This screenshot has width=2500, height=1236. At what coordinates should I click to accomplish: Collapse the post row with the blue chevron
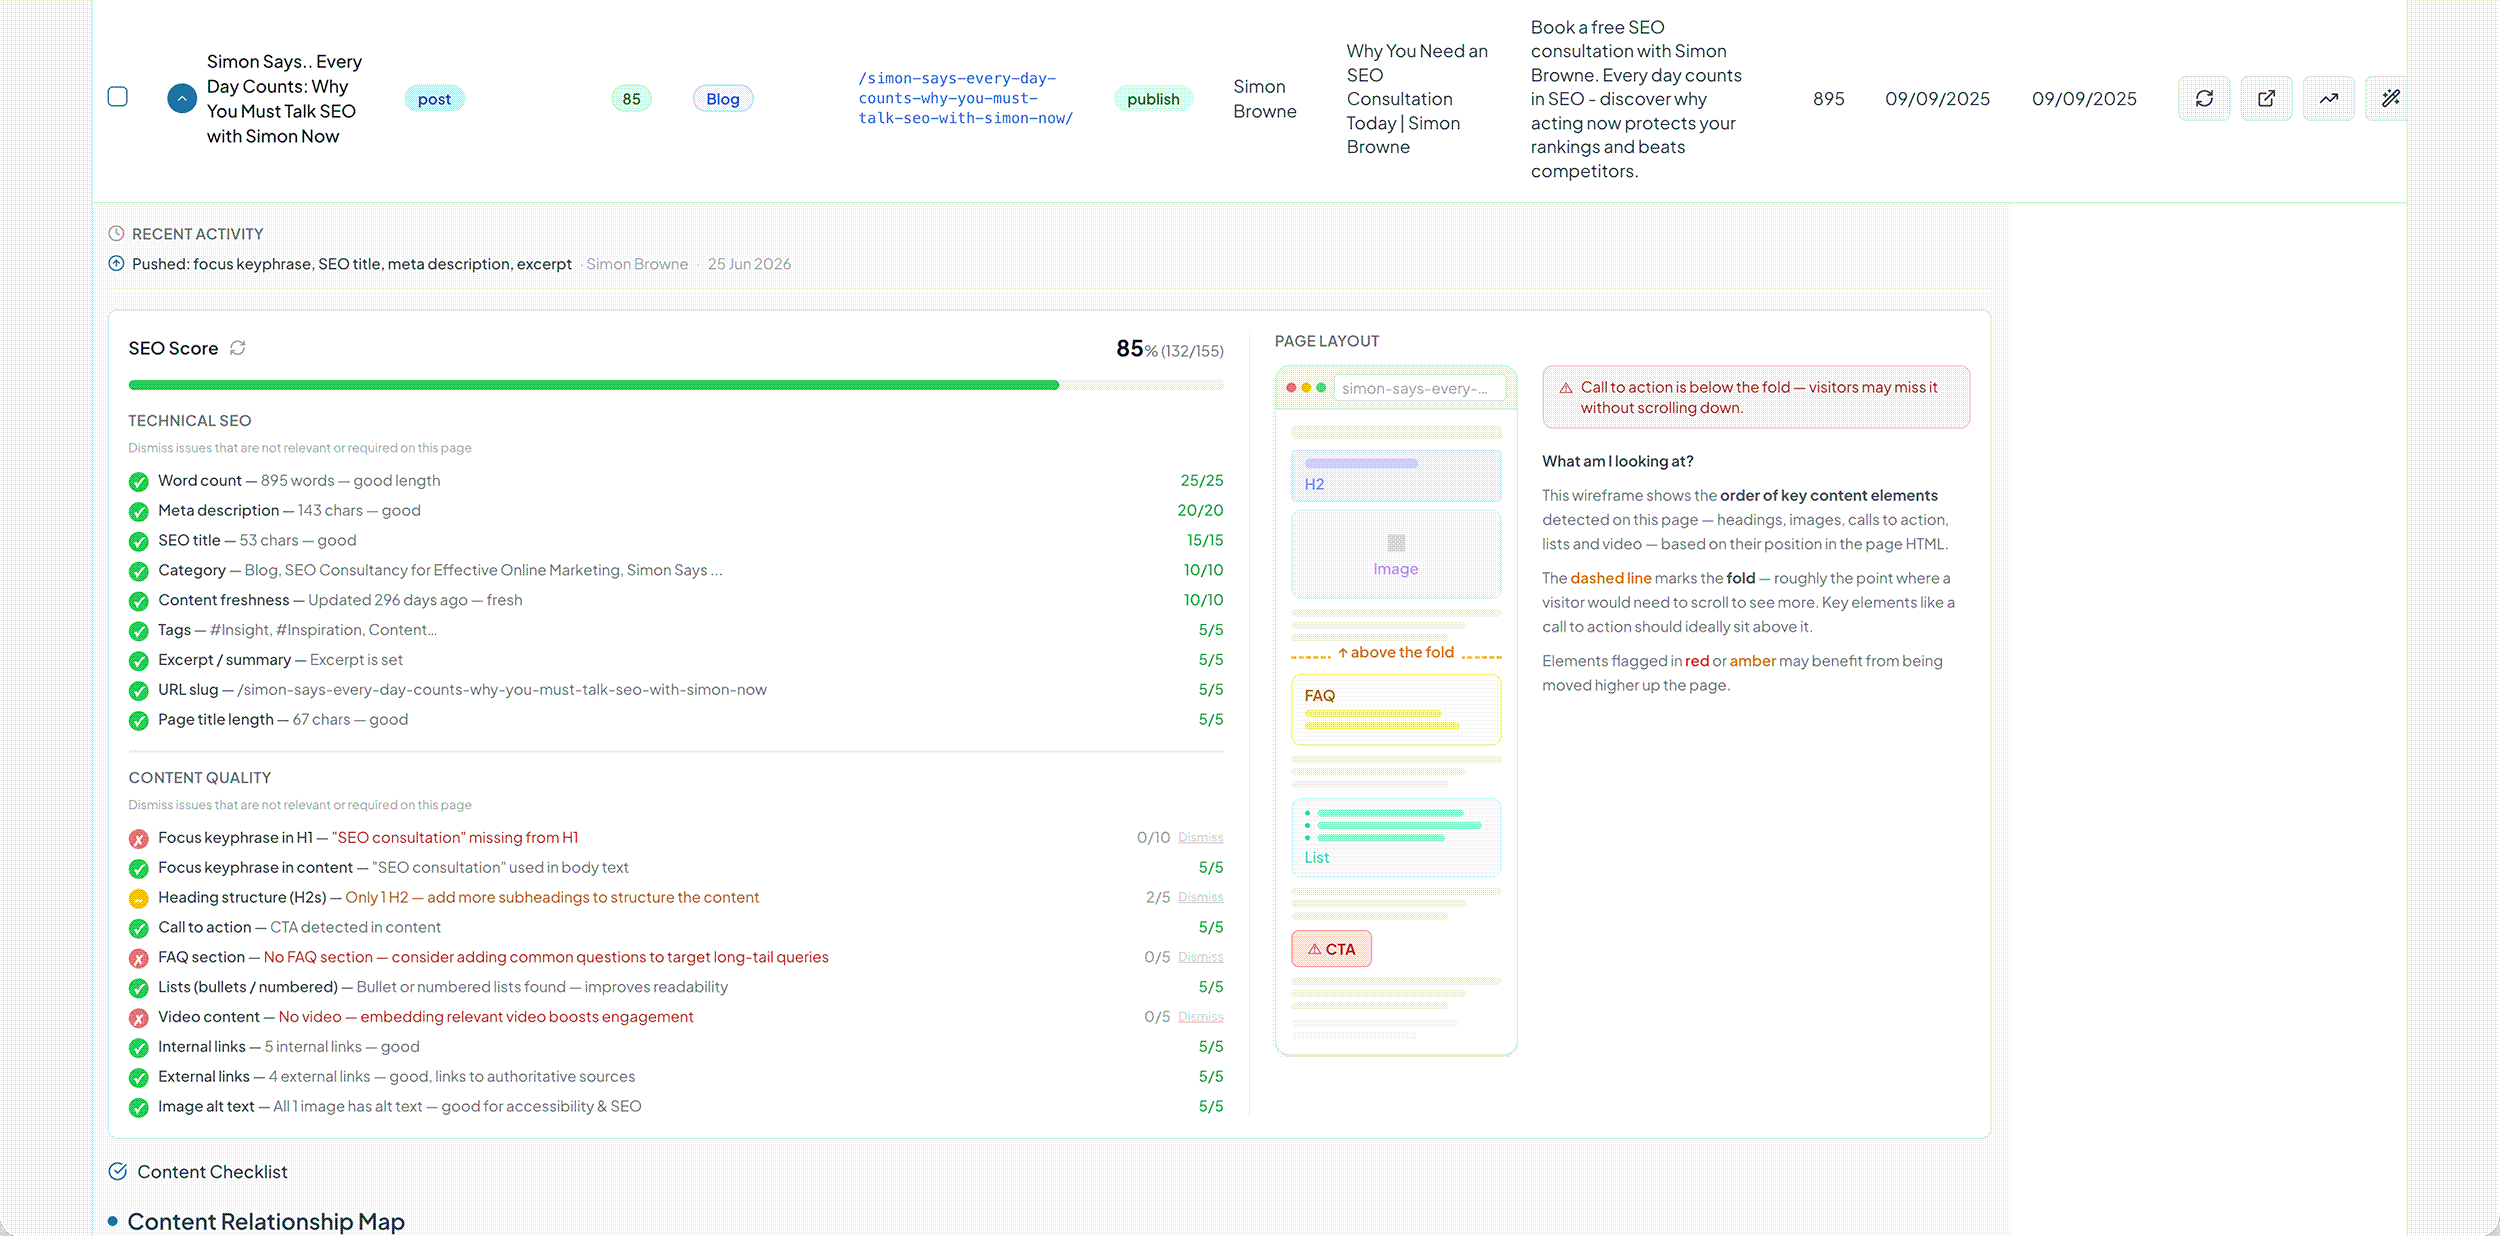coord(182,98)
